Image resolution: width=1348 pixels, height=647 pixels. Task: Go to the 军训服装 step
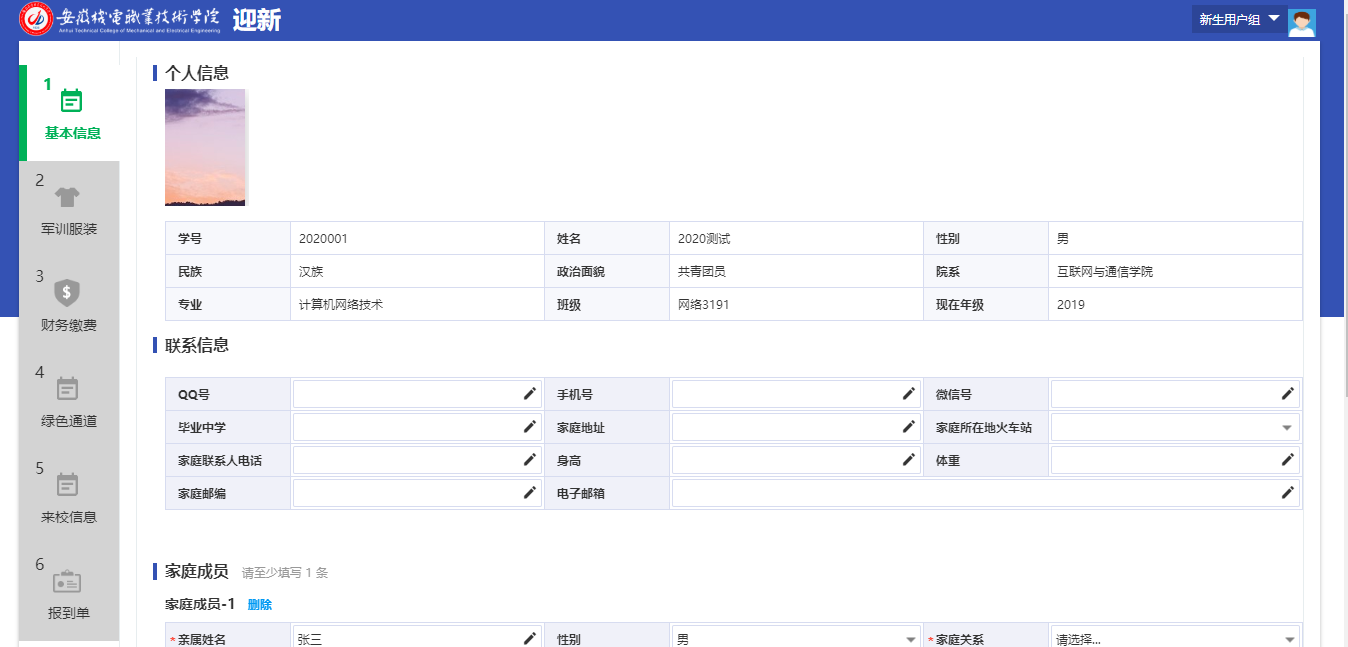(69, 209)
